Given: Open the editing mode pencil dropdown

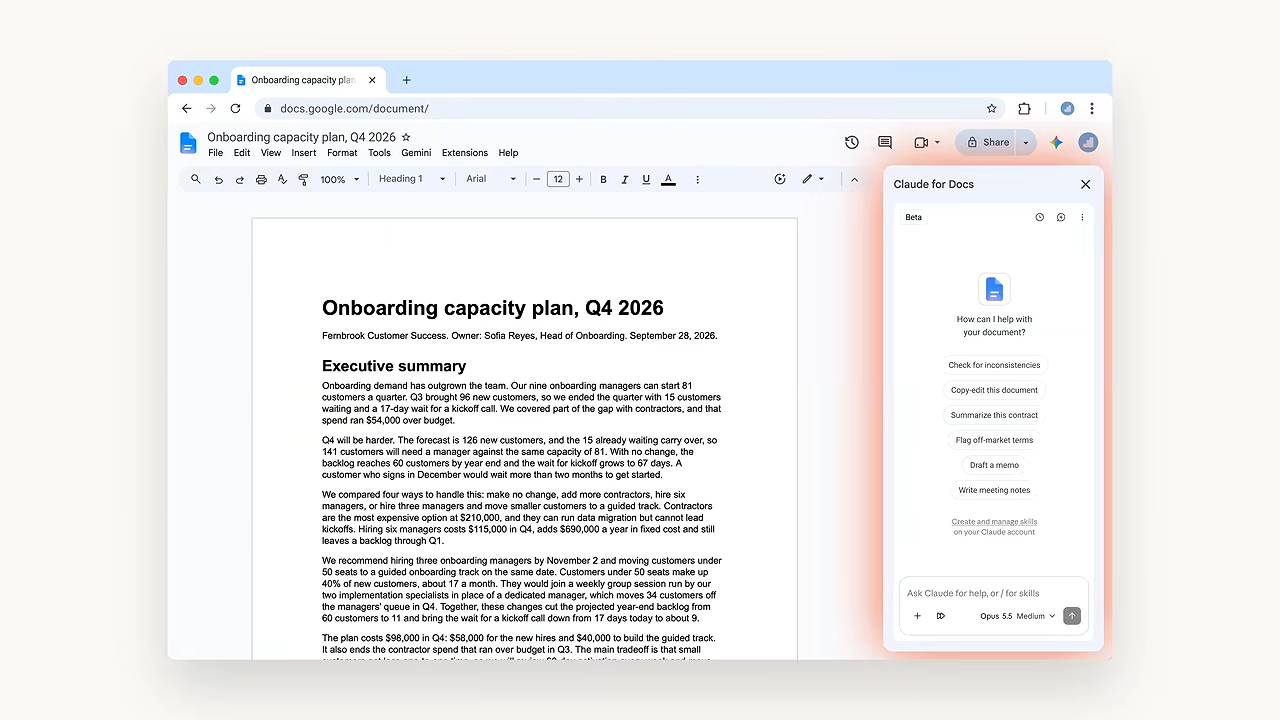Looking at the screenshot, I should (813, 179).
